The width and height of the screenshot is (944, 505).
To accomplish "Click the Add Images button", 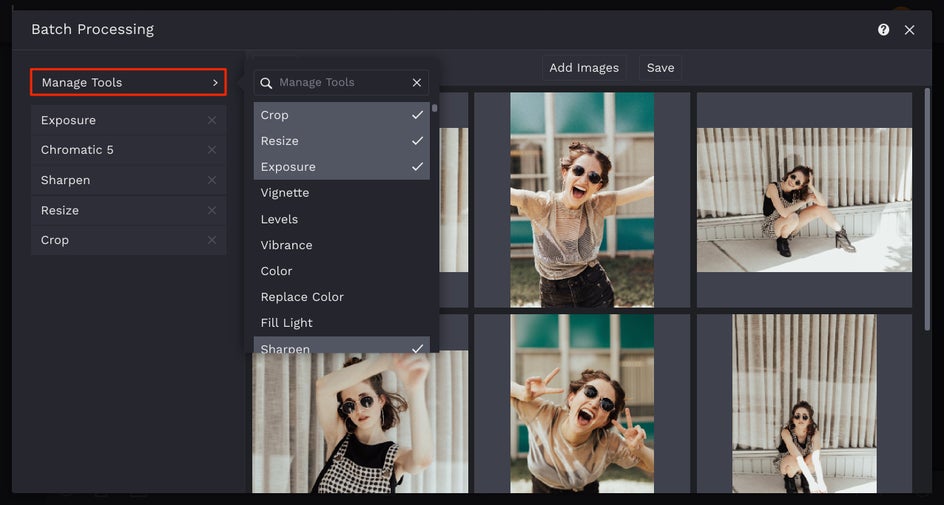I will point(584,68).
